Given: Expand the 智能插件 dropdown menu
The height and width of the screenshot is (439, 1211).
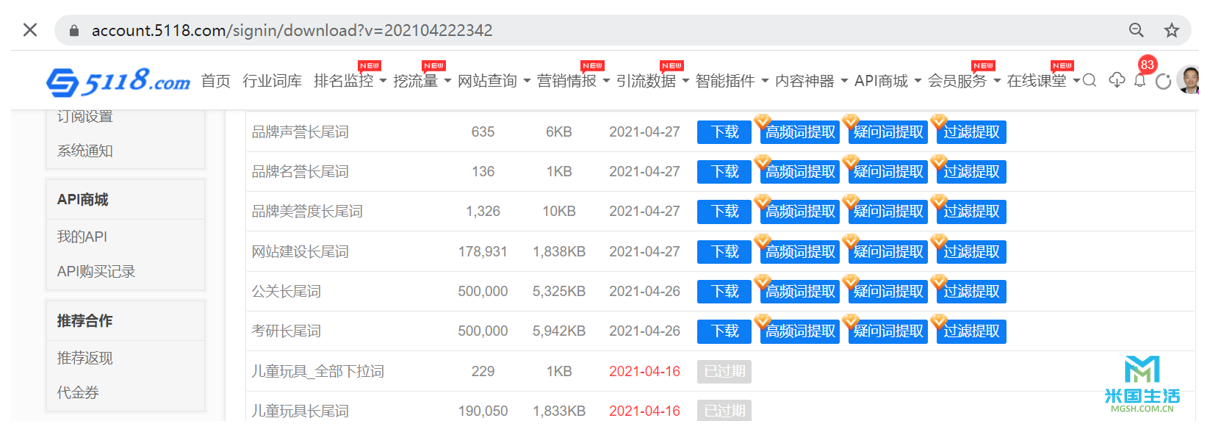Looking at the screenshot, I should tap(732, 81).
